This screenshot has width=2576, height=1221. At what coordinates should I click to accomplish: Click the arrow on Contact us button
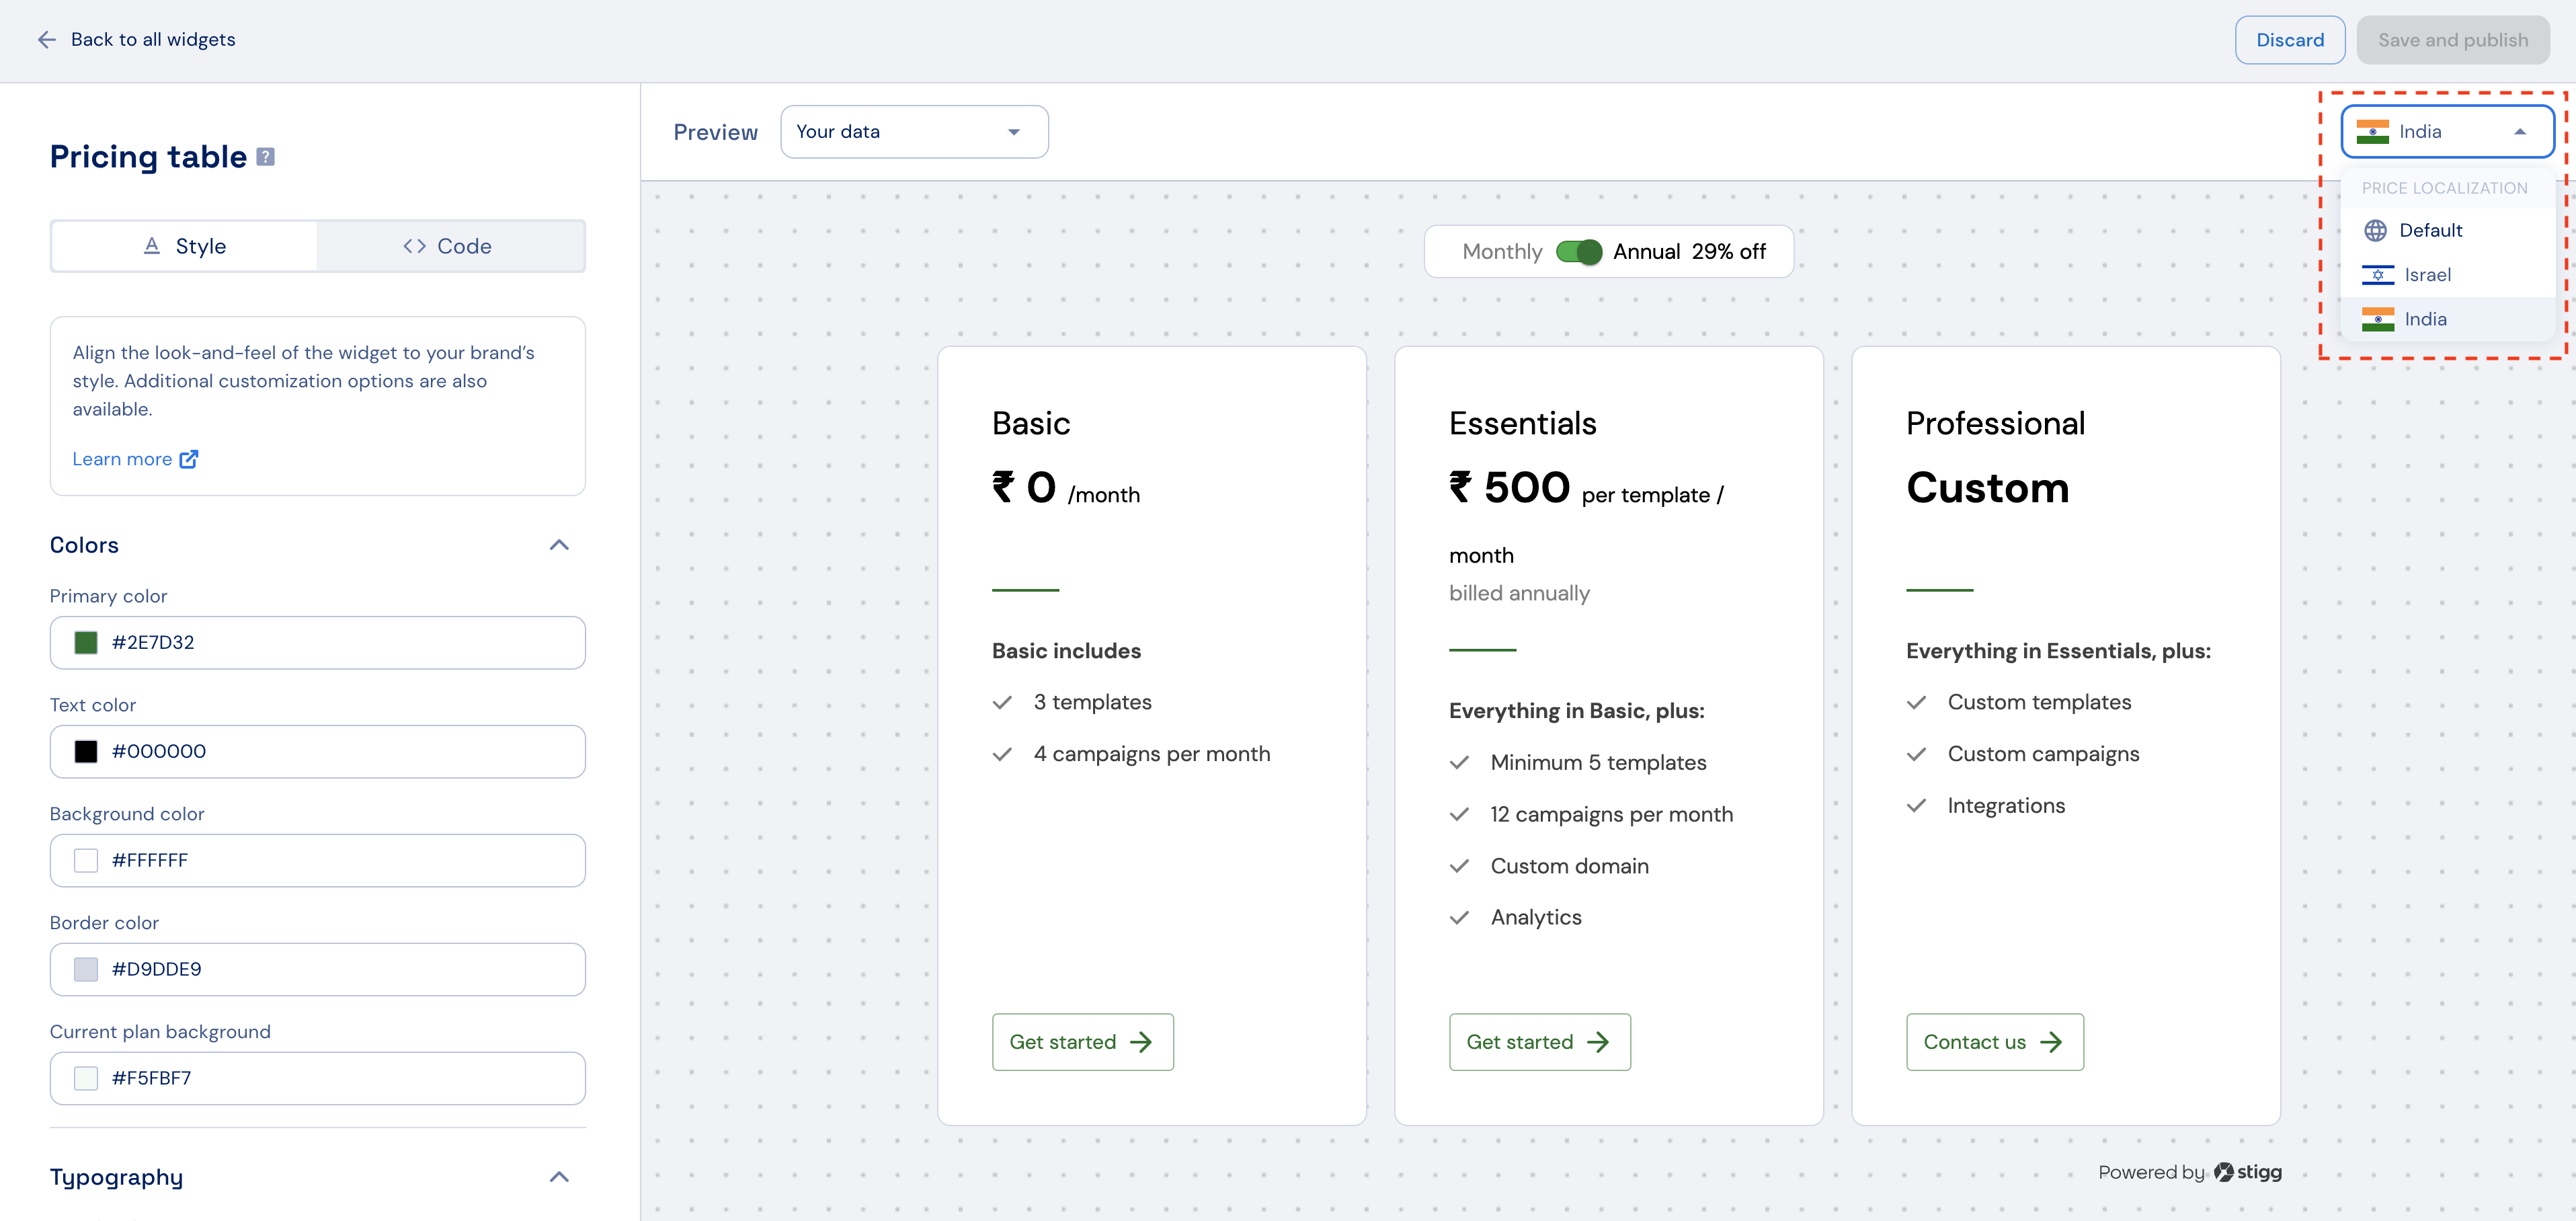pos(2051,1042)
